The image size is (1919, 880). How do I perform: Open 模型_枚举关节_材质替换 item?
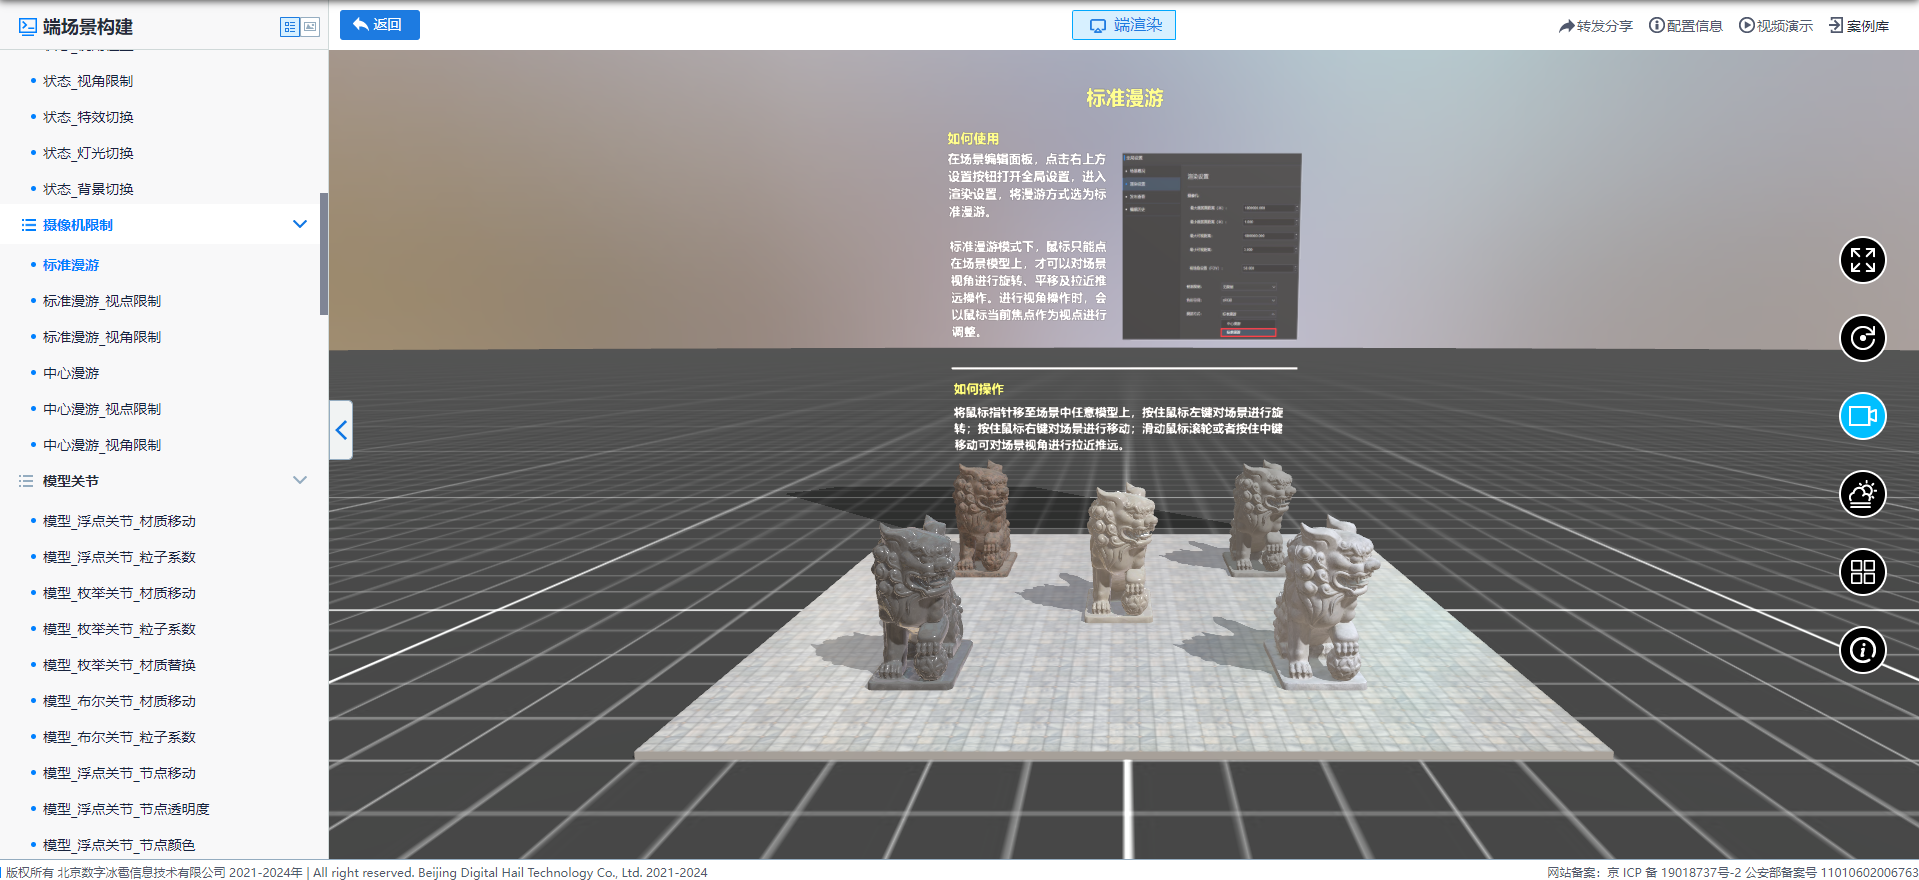(119, 665)
